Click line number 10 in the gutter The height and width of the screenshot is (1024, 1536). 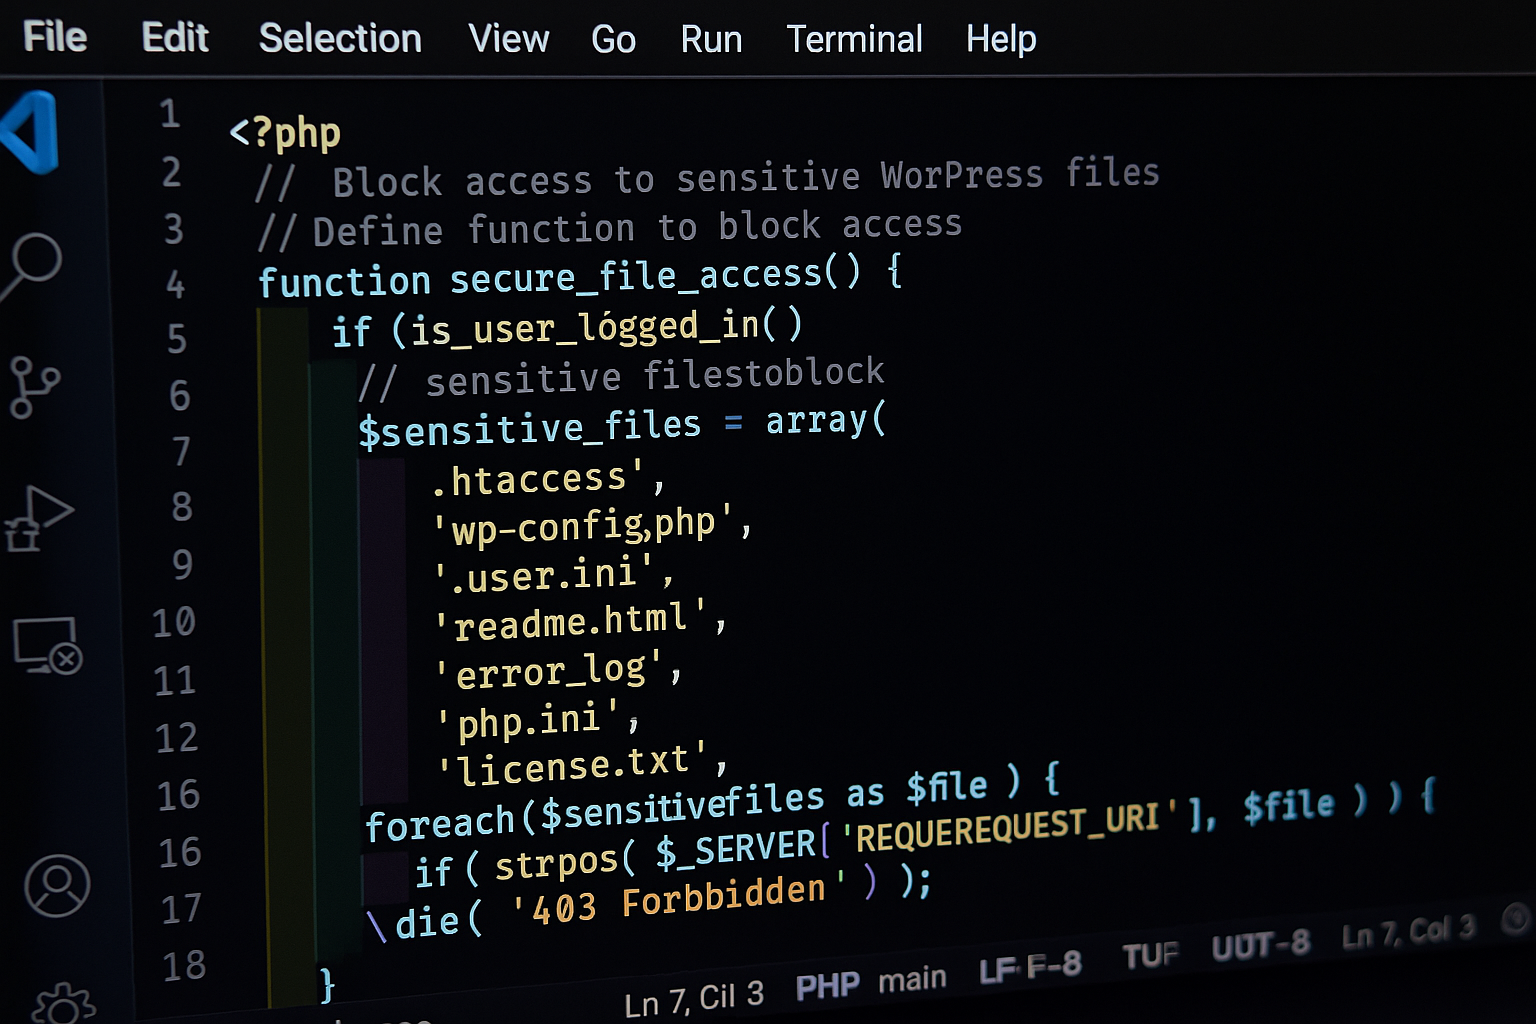pos(174,622)
